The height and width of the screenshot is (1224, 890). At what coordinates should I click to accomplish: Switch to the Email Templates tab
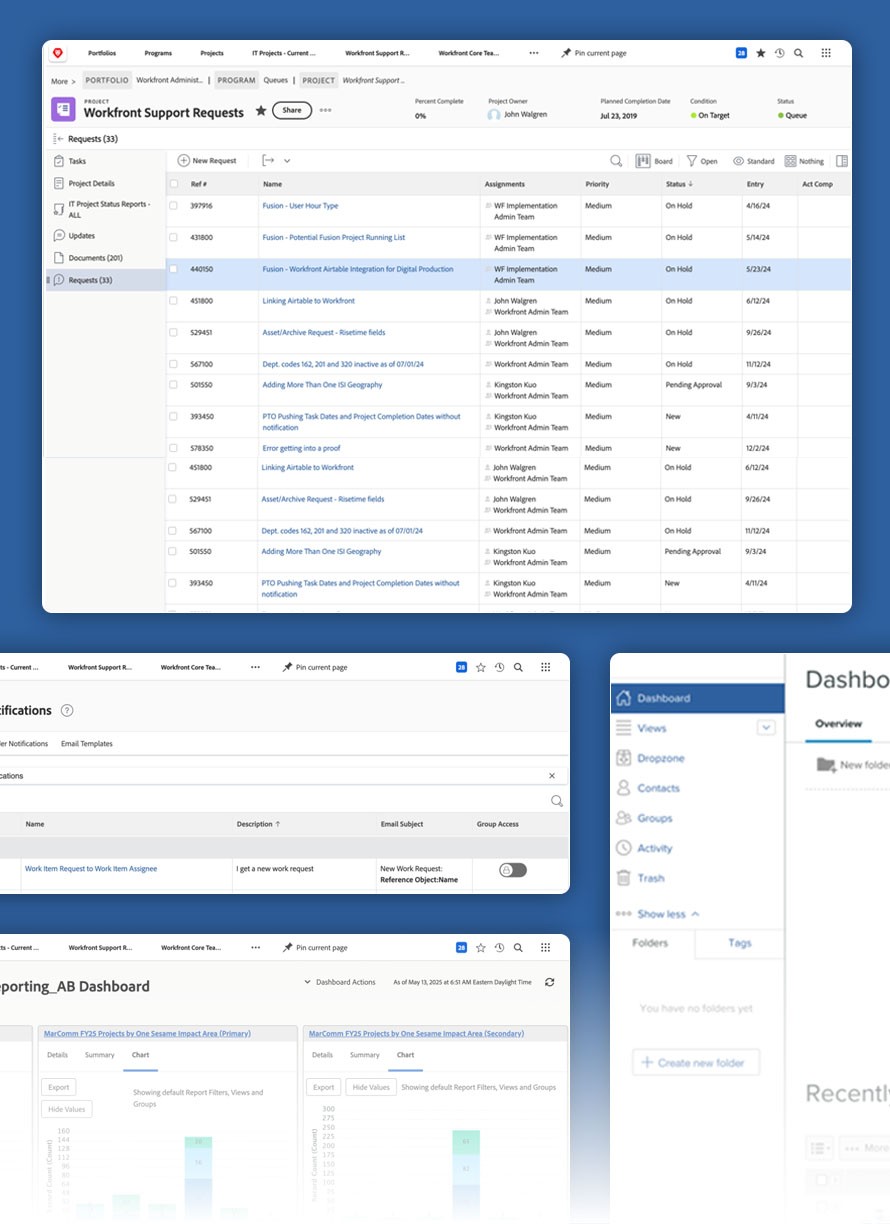coord(87,744)
